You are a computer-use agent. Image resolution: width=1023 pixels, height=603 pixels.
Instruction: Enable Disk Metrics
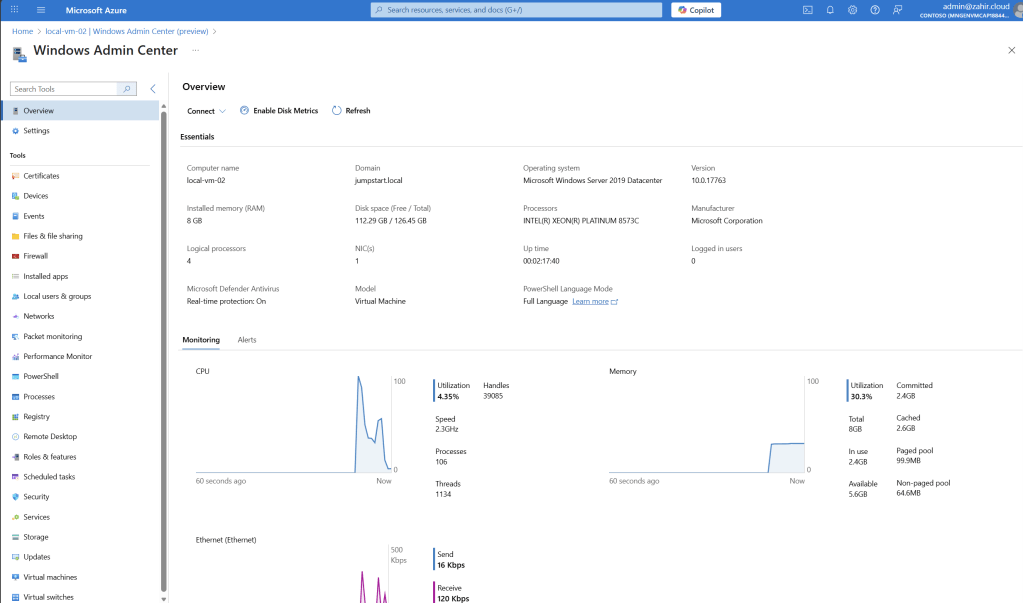(x=279, y=111)
